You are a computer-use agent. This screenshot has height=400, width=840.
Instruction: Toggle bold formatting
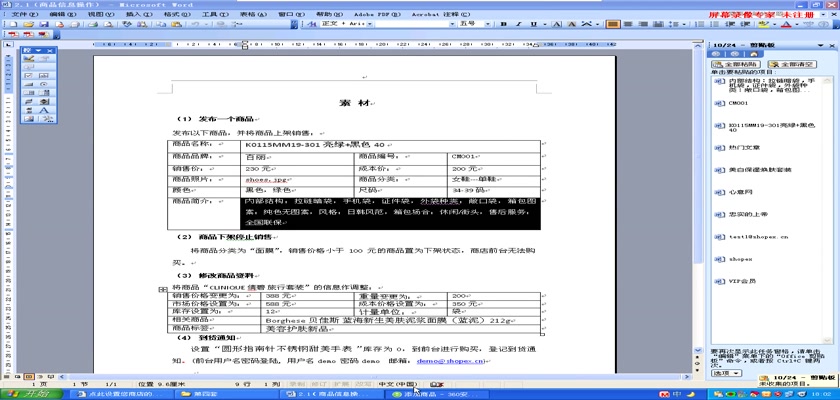(x=504, y=24)
